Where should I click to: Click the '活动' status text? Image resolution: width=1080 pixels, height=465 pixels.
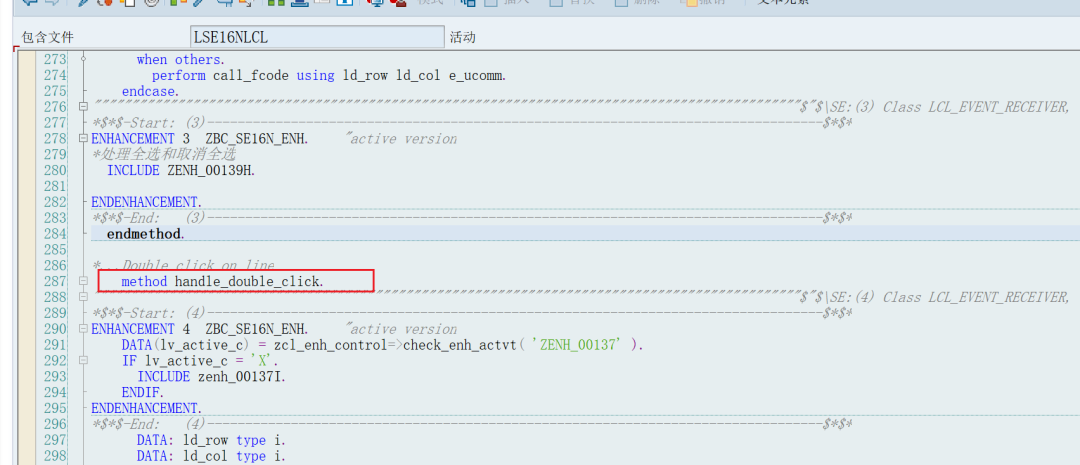pos(462,37)
